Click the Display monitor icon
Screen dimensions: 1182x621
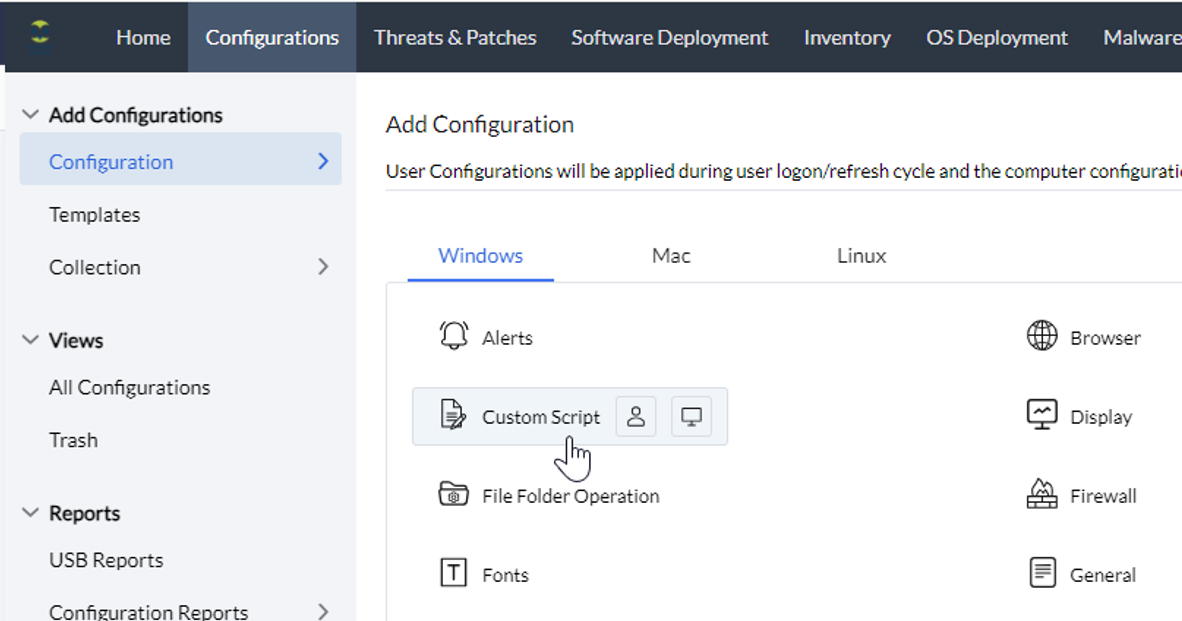(x=1042, y=415)
